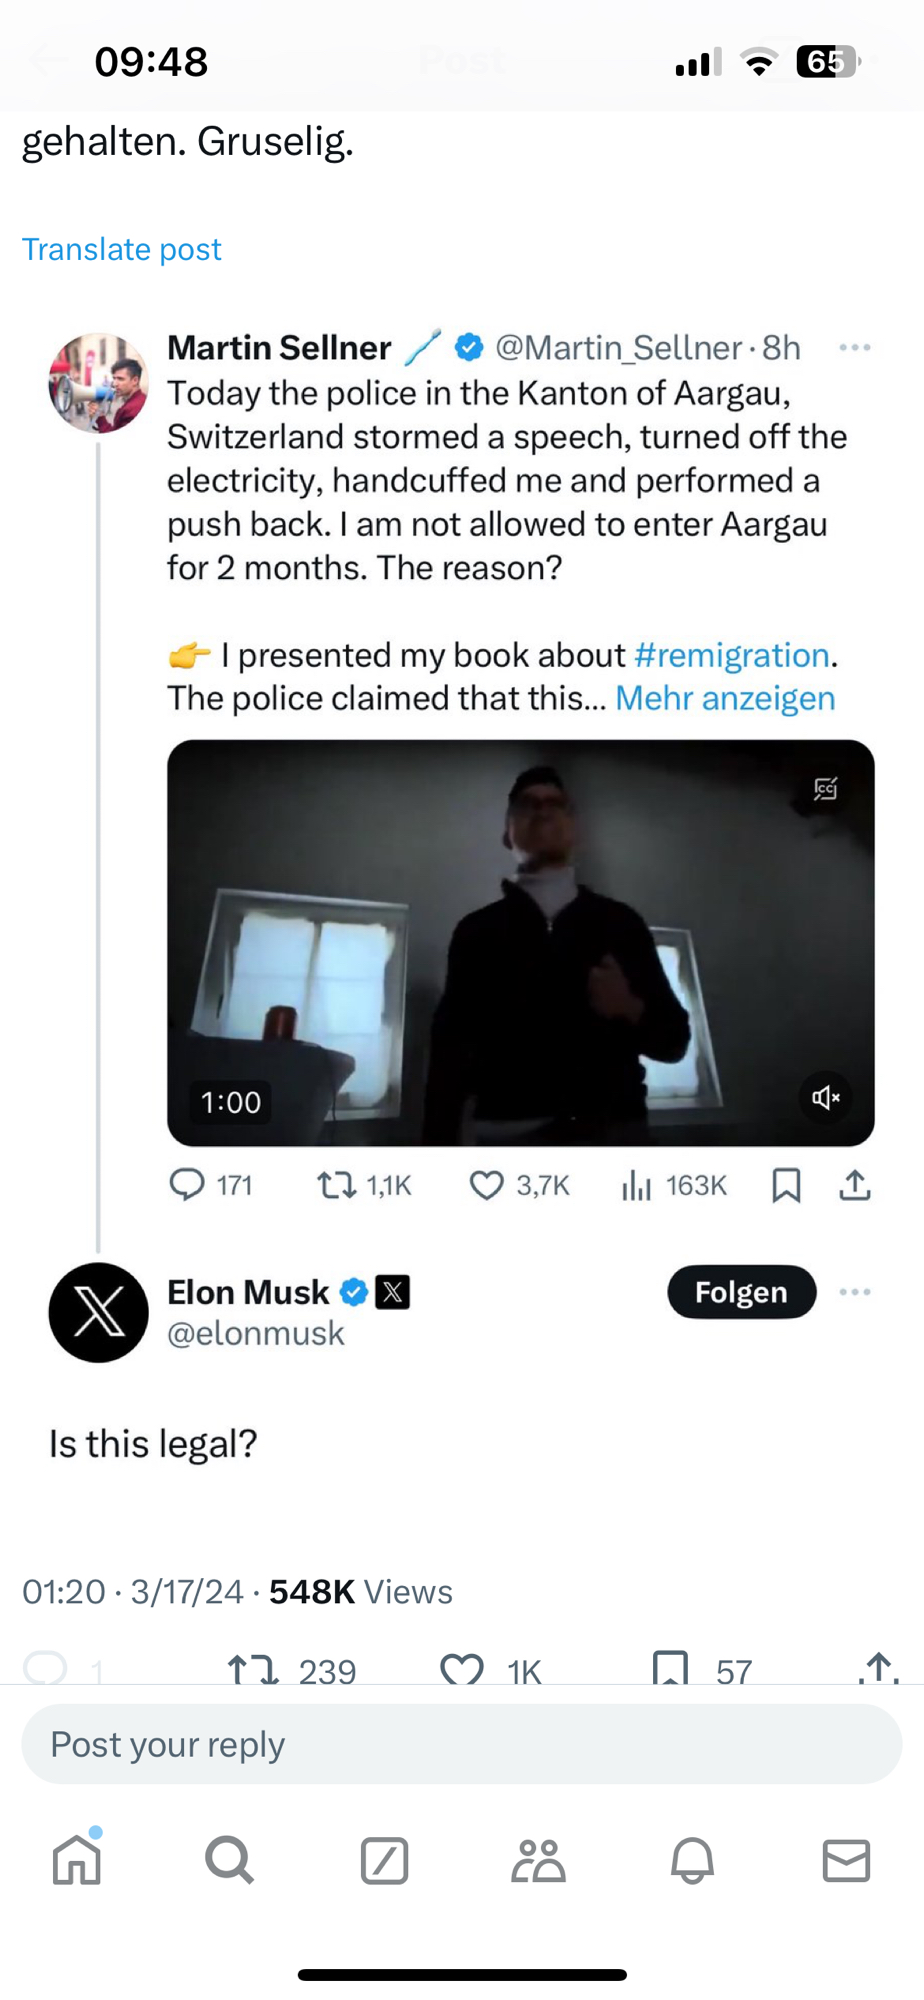Open more options for Elon Musk's post

[x=855, y=1292]
